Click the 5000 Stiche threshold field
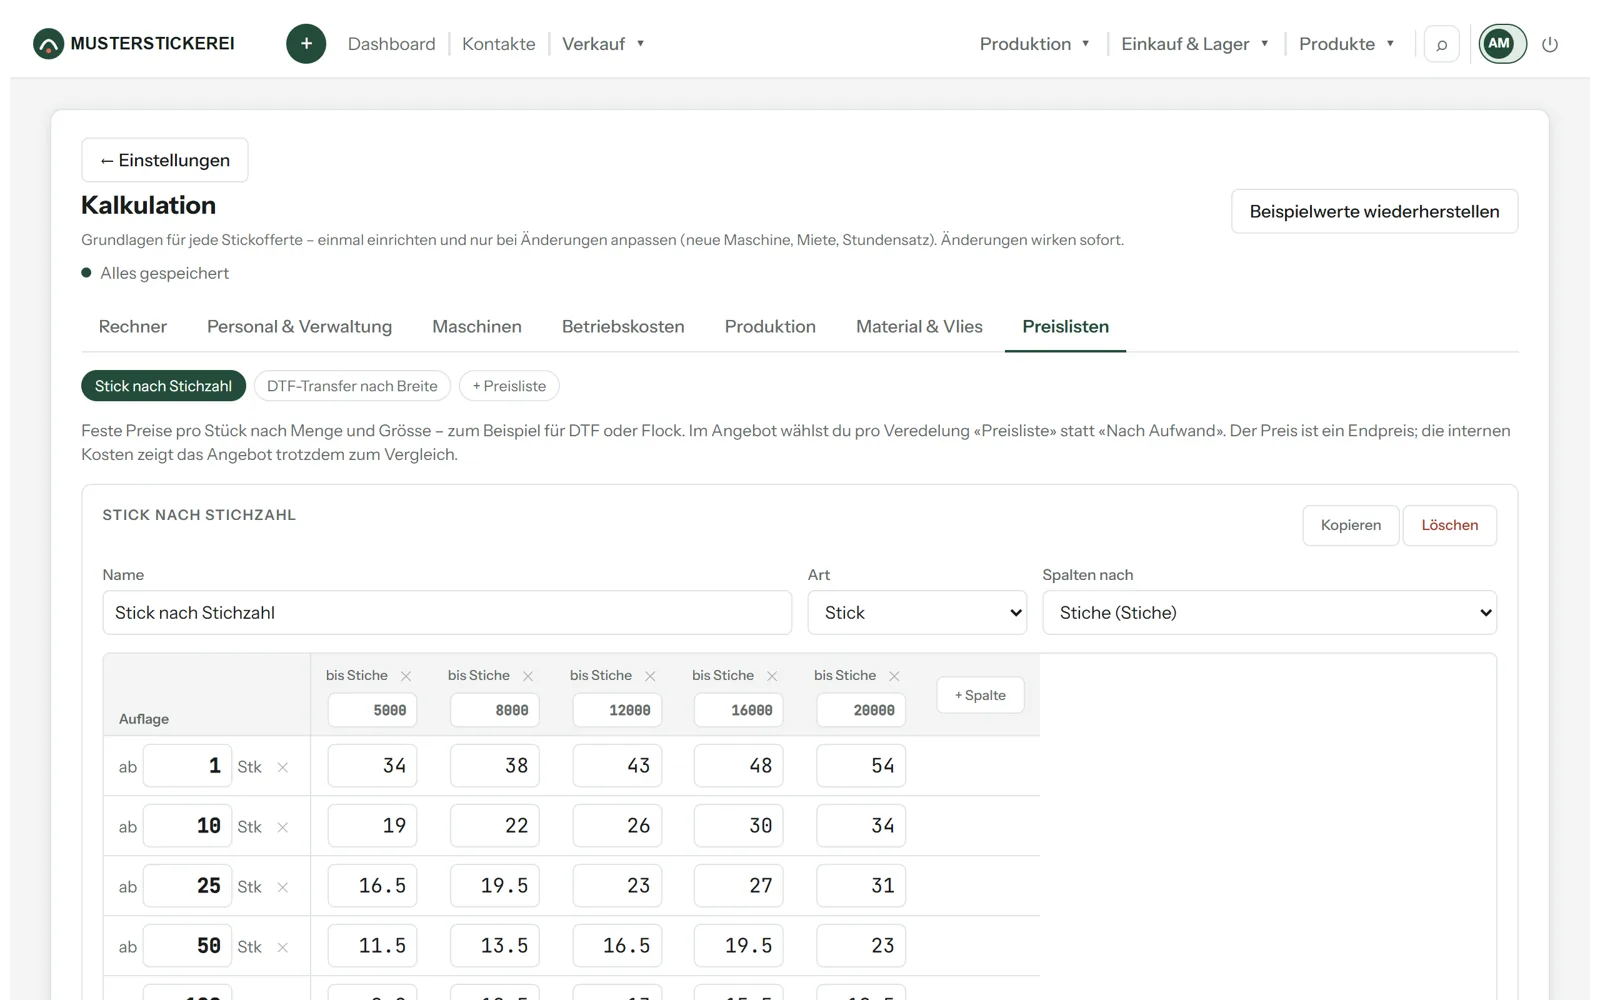 click(372, 710)
